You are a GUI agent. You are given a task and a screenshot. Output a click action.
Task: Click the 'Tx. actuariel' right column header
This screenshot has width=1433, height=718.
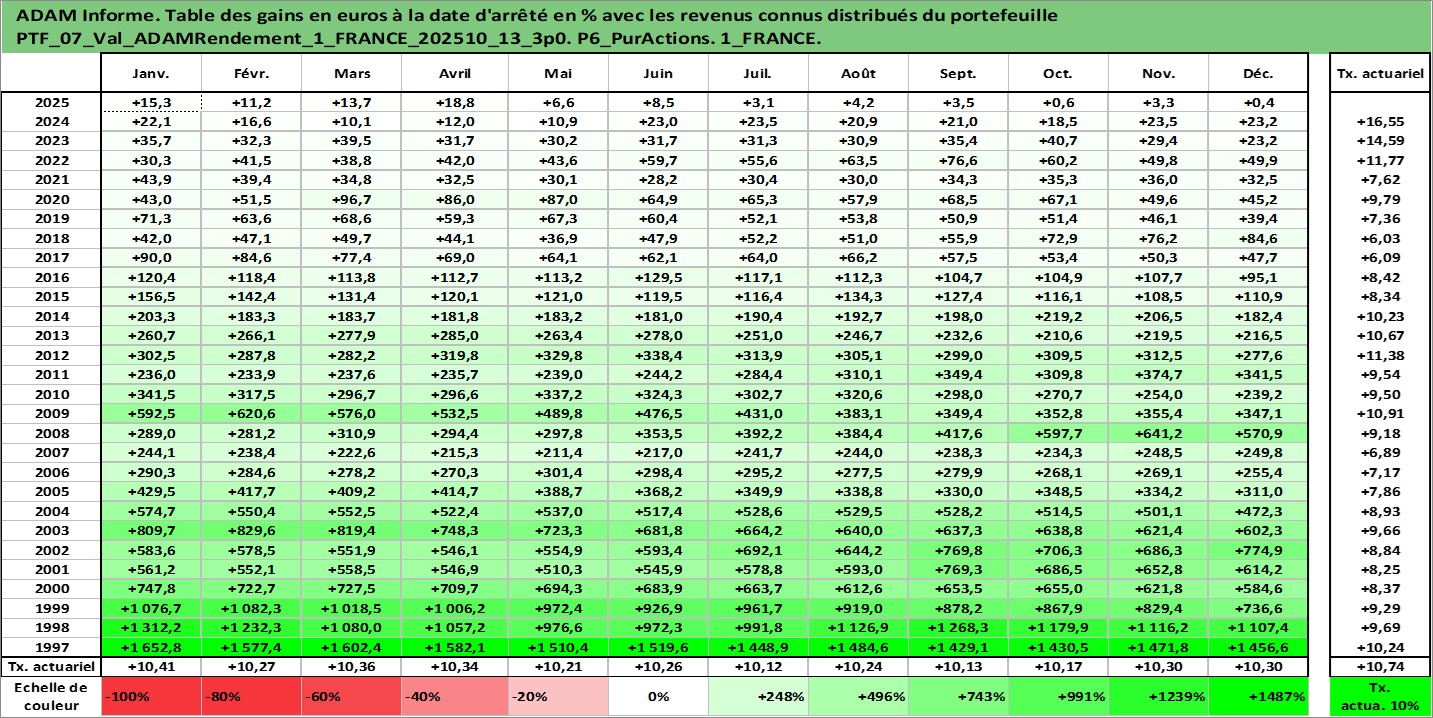pos(1380,74)
